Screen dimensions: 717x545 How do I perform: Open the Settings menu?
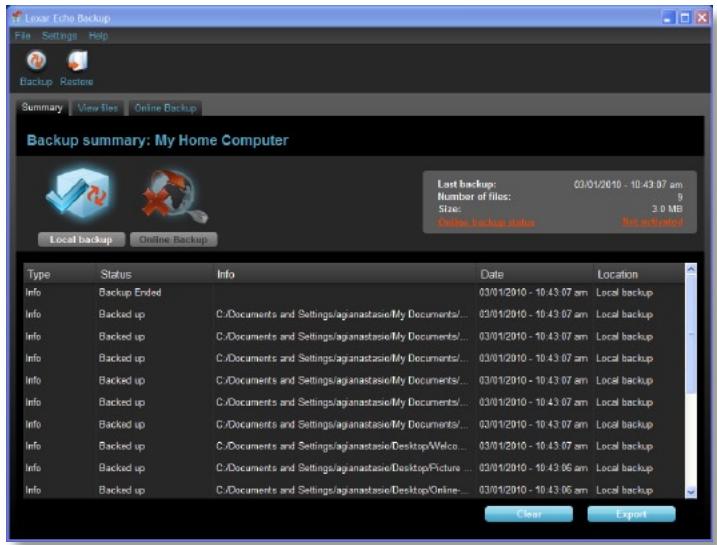coord(59,36)
